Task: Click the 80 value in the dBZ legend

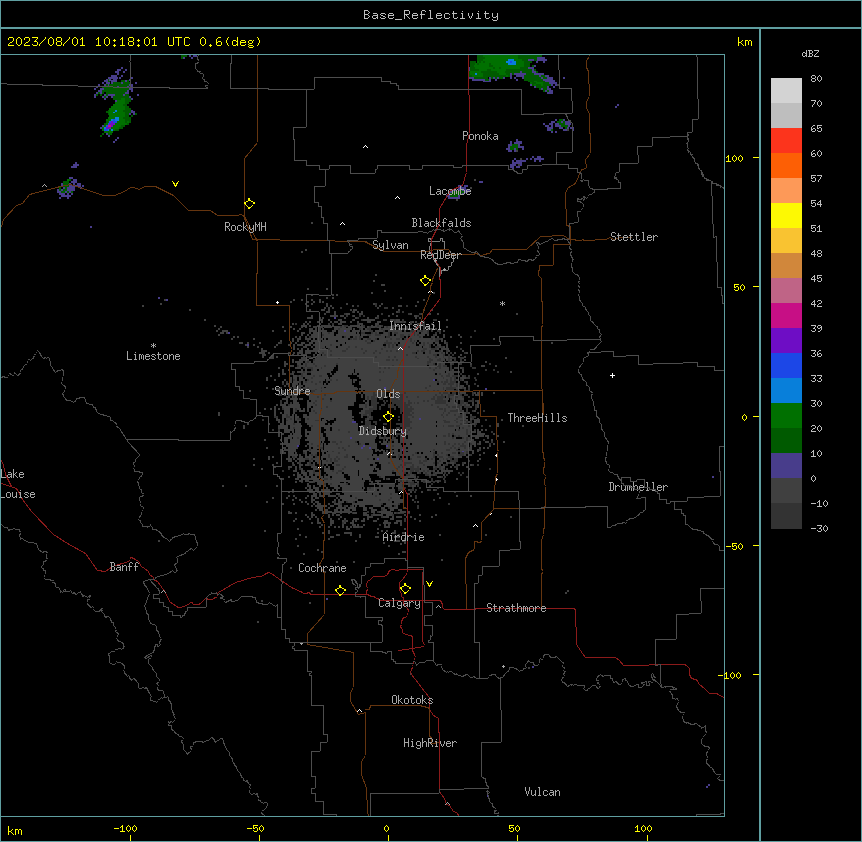Action: pos(816,79)
